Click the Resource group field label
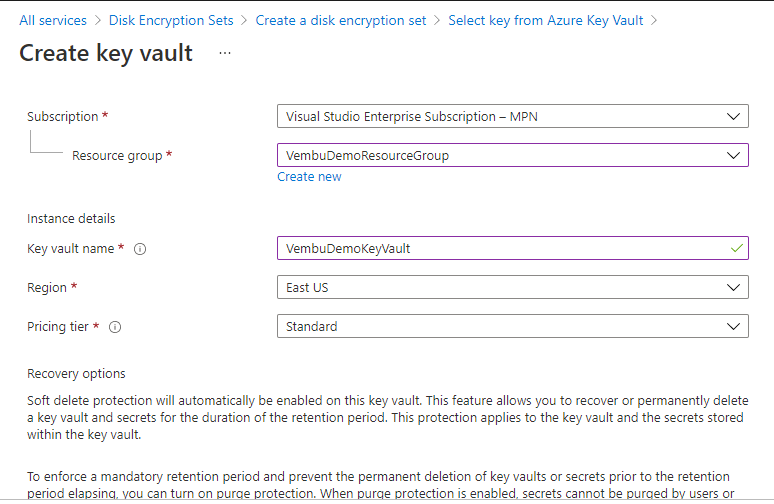774x504 pixels. [118, 156]
